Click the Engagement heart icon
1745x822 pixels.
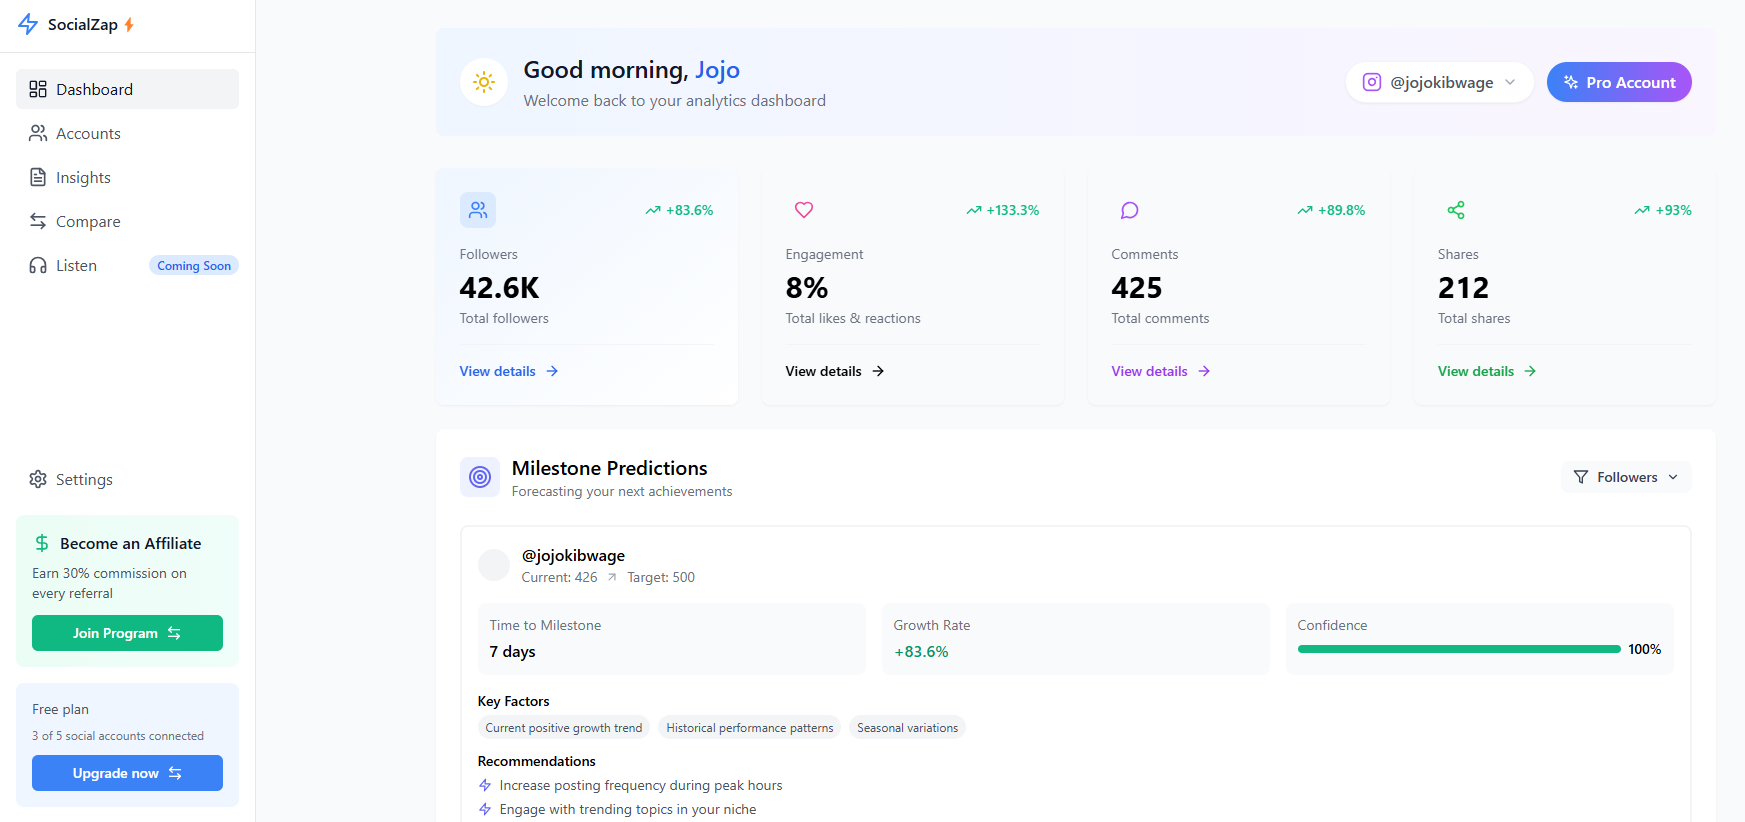804,210
